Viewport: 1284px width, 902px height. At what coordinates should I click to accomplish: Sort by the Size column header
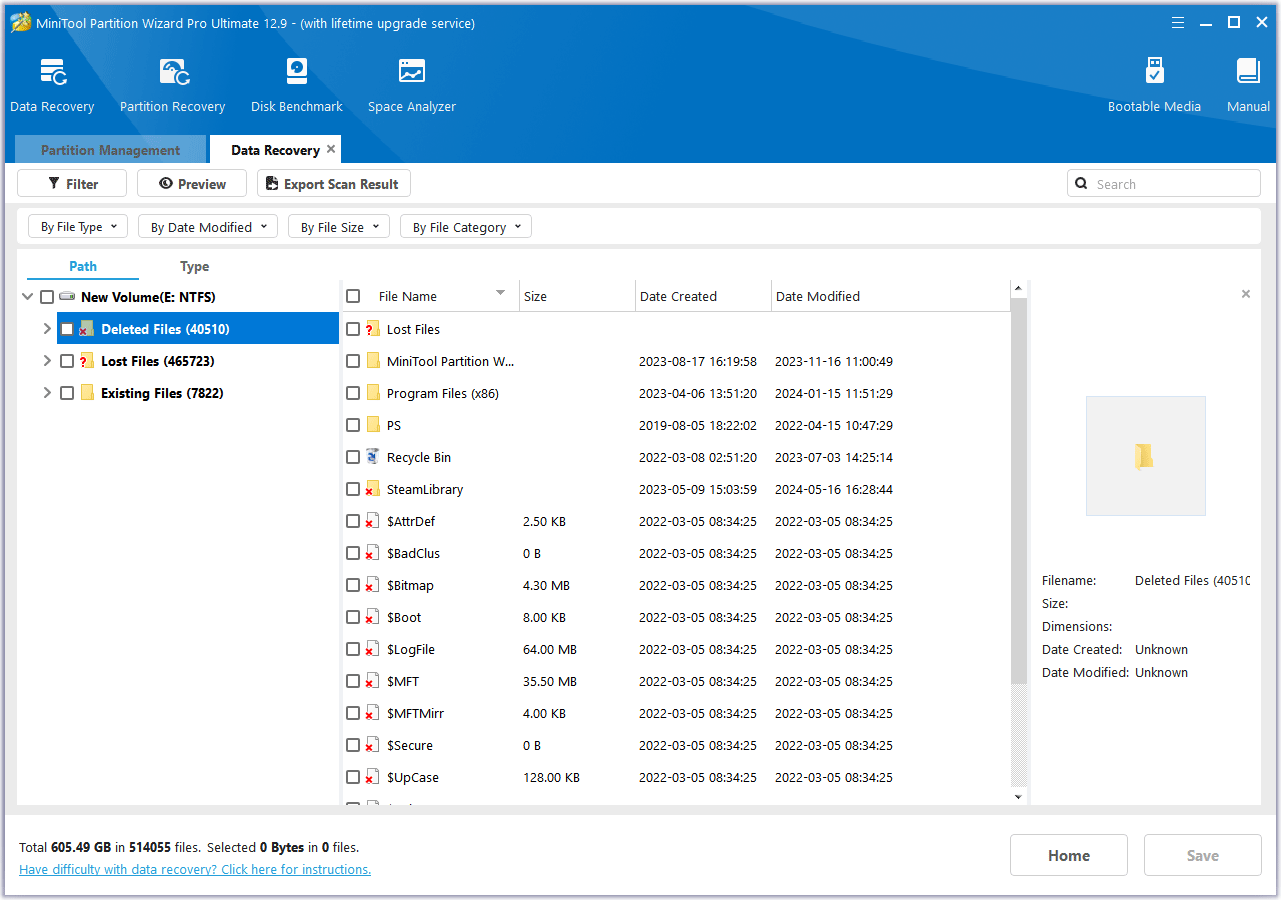pyautogui.click(x=578, y=296)
